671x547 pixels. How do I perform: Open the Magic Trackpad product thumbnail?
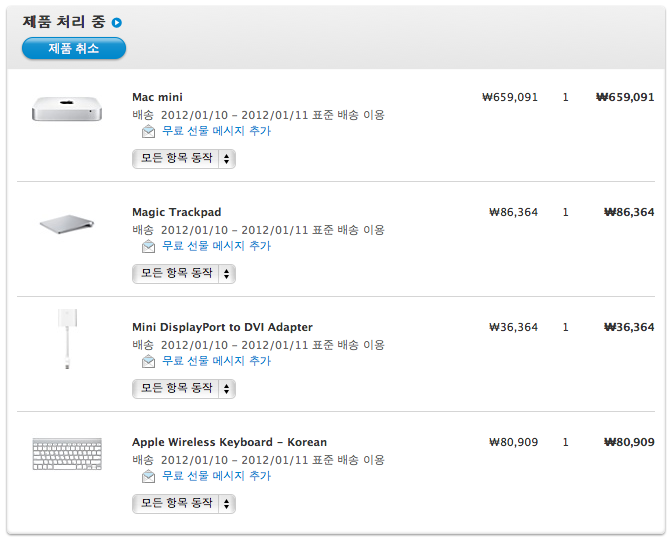67,224
